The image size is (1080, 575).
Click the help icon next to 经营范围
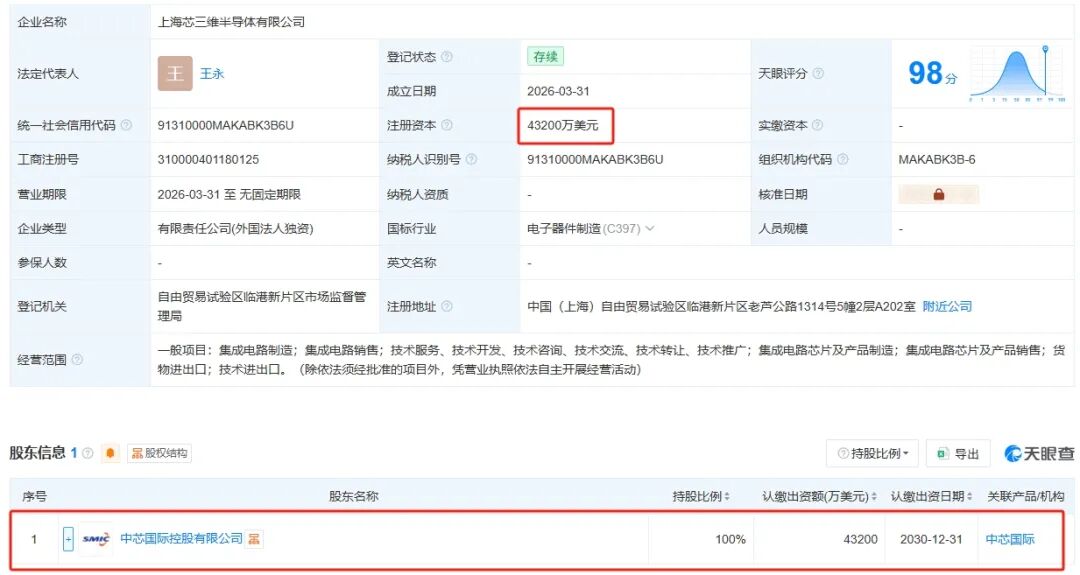coord(78,360)
